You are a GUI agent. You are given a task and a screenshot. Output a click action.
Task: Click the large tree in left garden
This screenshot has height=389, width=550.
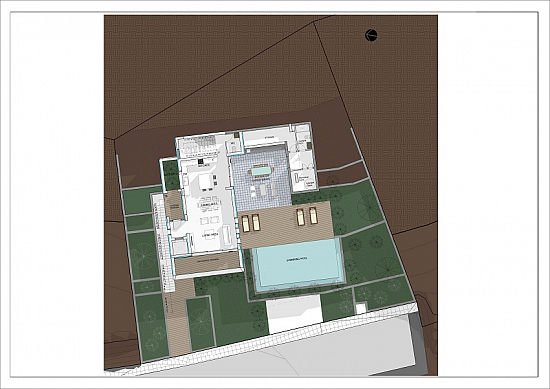pos(143,255)
